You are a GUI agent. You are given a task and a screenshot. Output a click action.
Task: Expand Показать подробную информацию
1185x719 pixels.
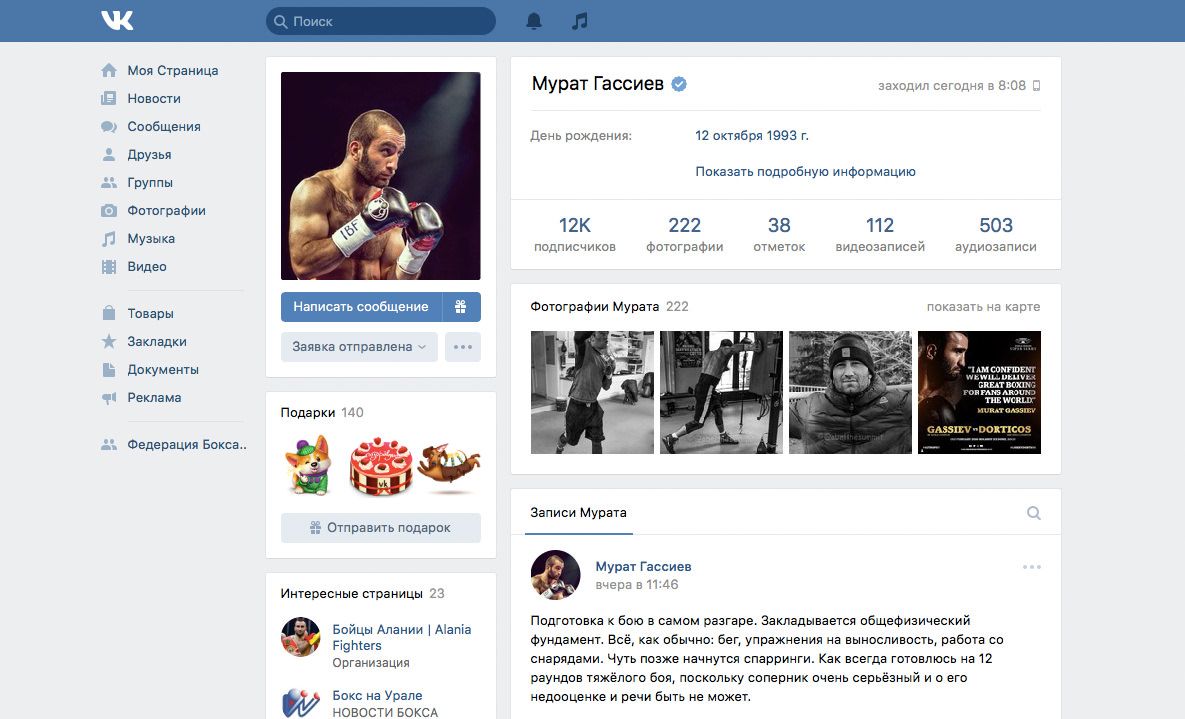point(805,172)
